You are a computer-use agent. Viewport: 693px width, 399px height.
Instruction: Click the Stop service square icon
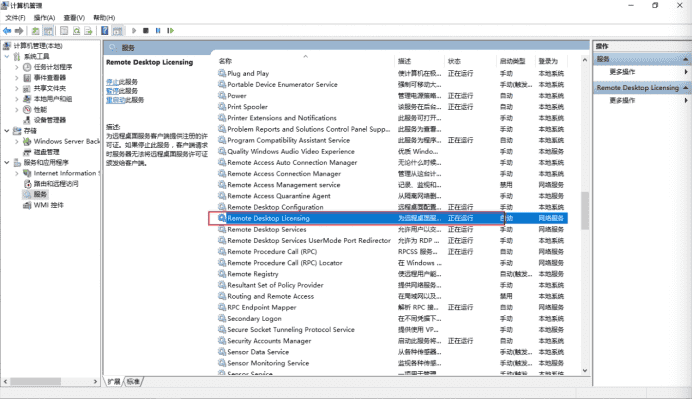click(146, 30)
